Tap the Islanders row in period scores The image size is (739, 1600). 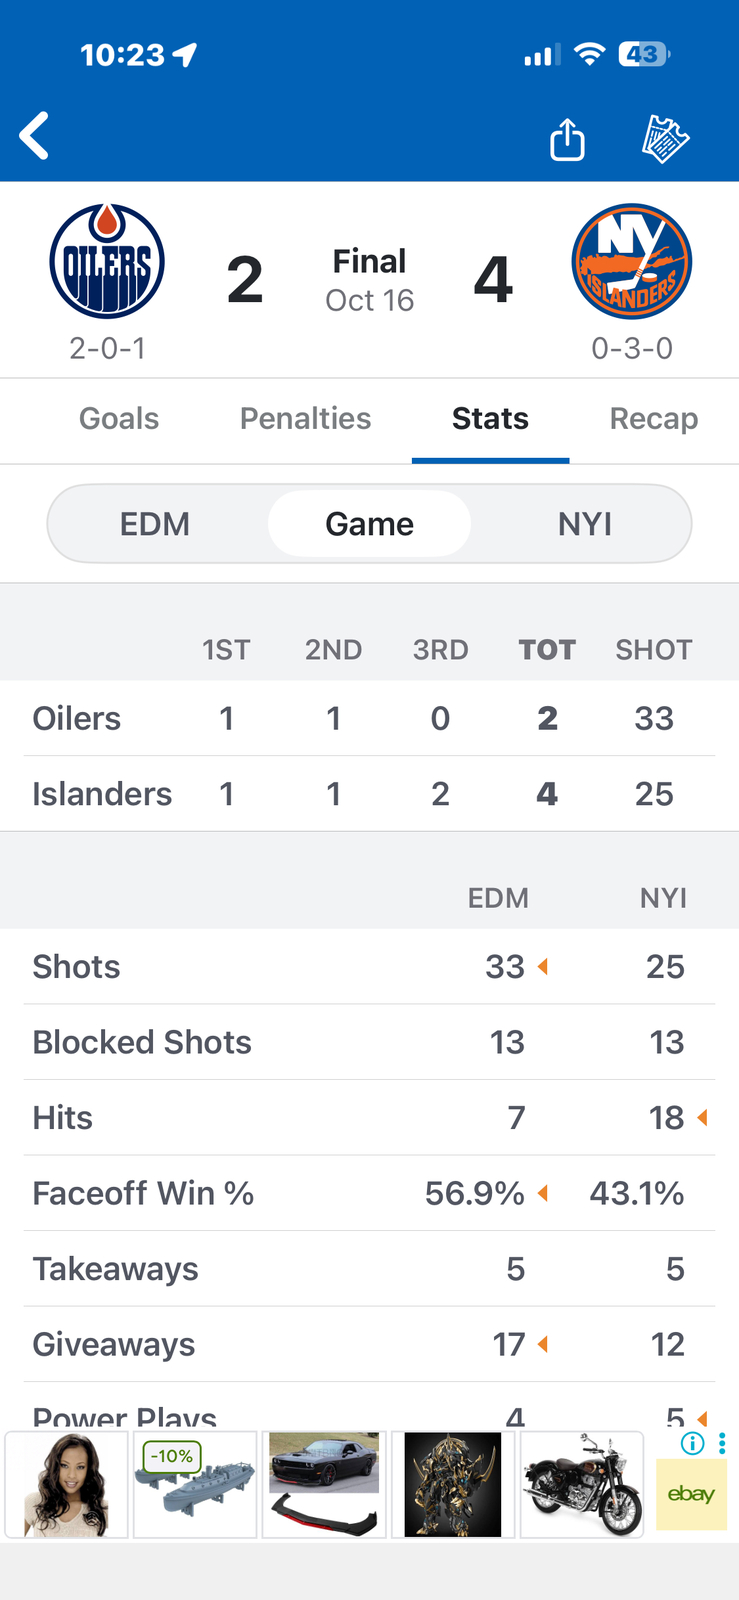pyautogui.click(x=369, y=794)
